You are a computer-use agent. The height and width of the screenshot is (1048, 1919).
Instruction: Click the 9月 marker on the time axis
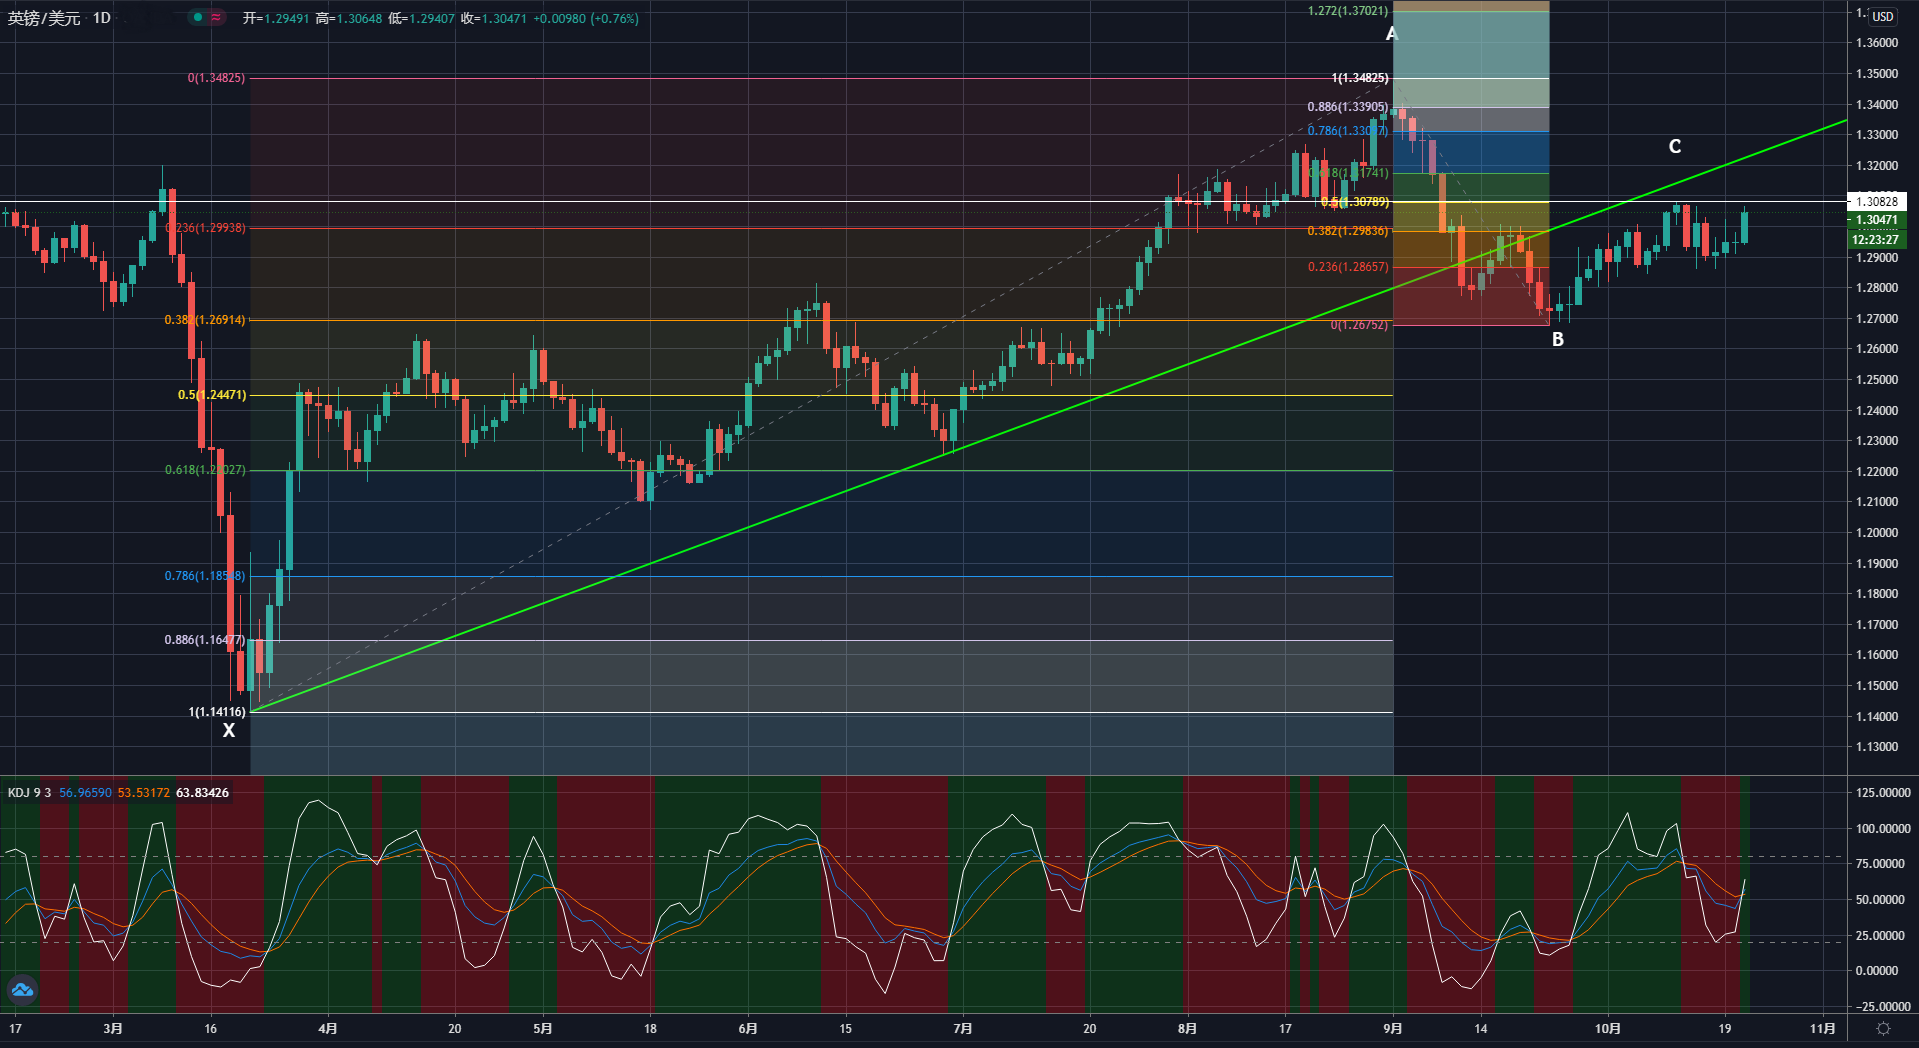(1392, 1029)
